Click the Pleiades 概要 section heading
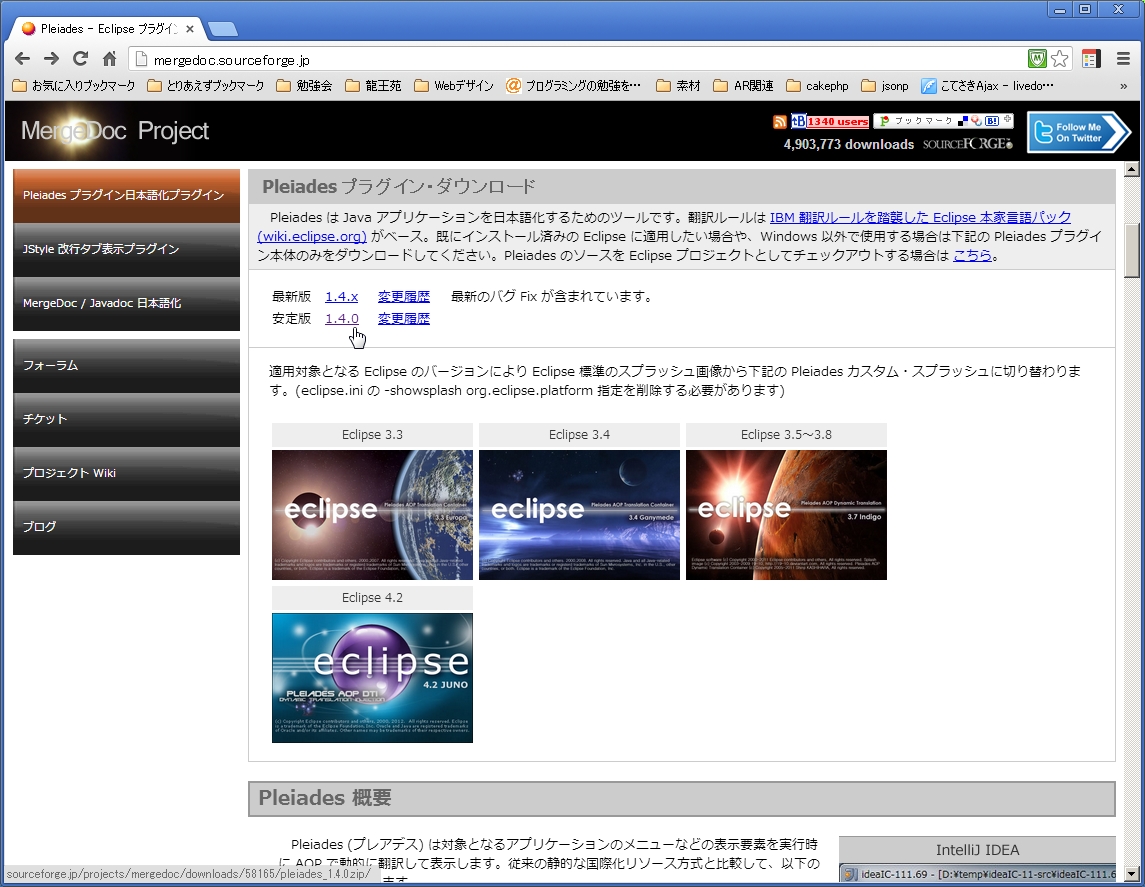This screenshot has width=1145, height=887. pos(325,798)
